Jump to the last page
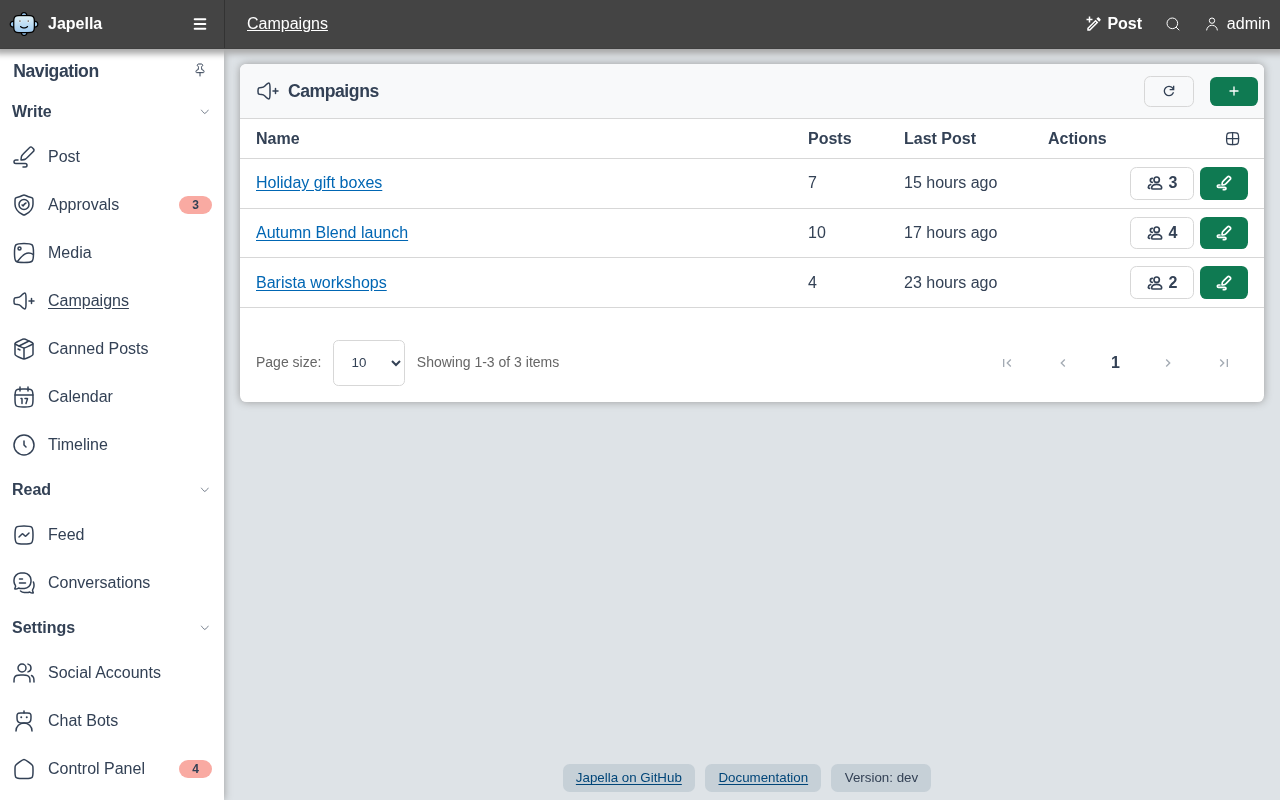Screen dimensions: 1280x800 (x=1223, y=363)
